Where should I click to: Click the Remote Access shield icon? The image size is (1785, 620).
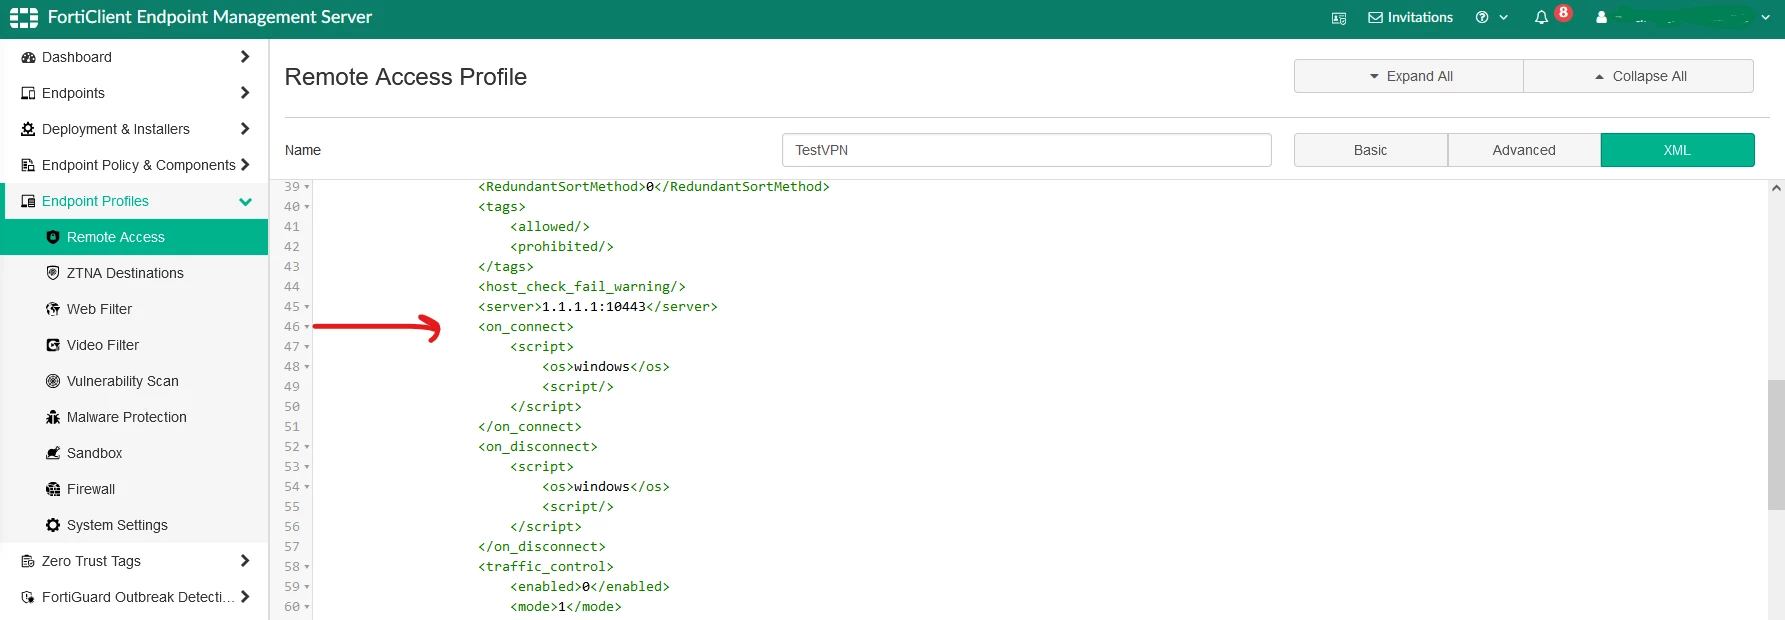pyautogui.click(x=53, y=237)
